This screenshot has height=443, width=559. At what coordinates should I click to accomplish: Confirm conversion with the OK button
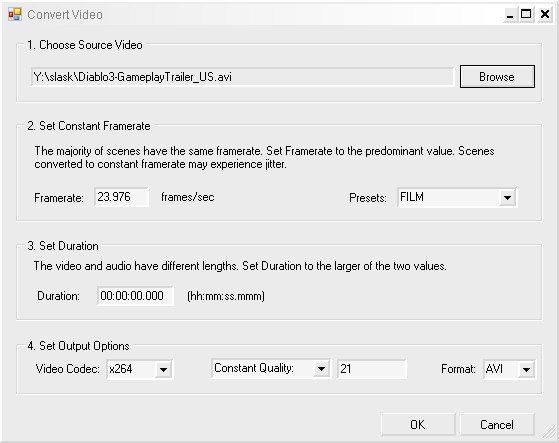tap(418, 424)
